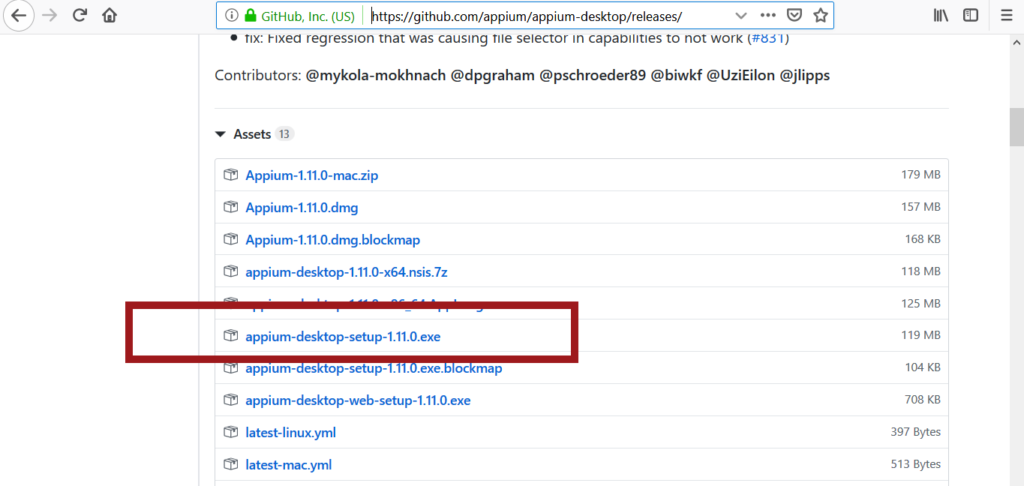The width and height of the screenshot is (1024, 486).
Task: Click the vertical scrollbar thumb
Action: 1015,127
